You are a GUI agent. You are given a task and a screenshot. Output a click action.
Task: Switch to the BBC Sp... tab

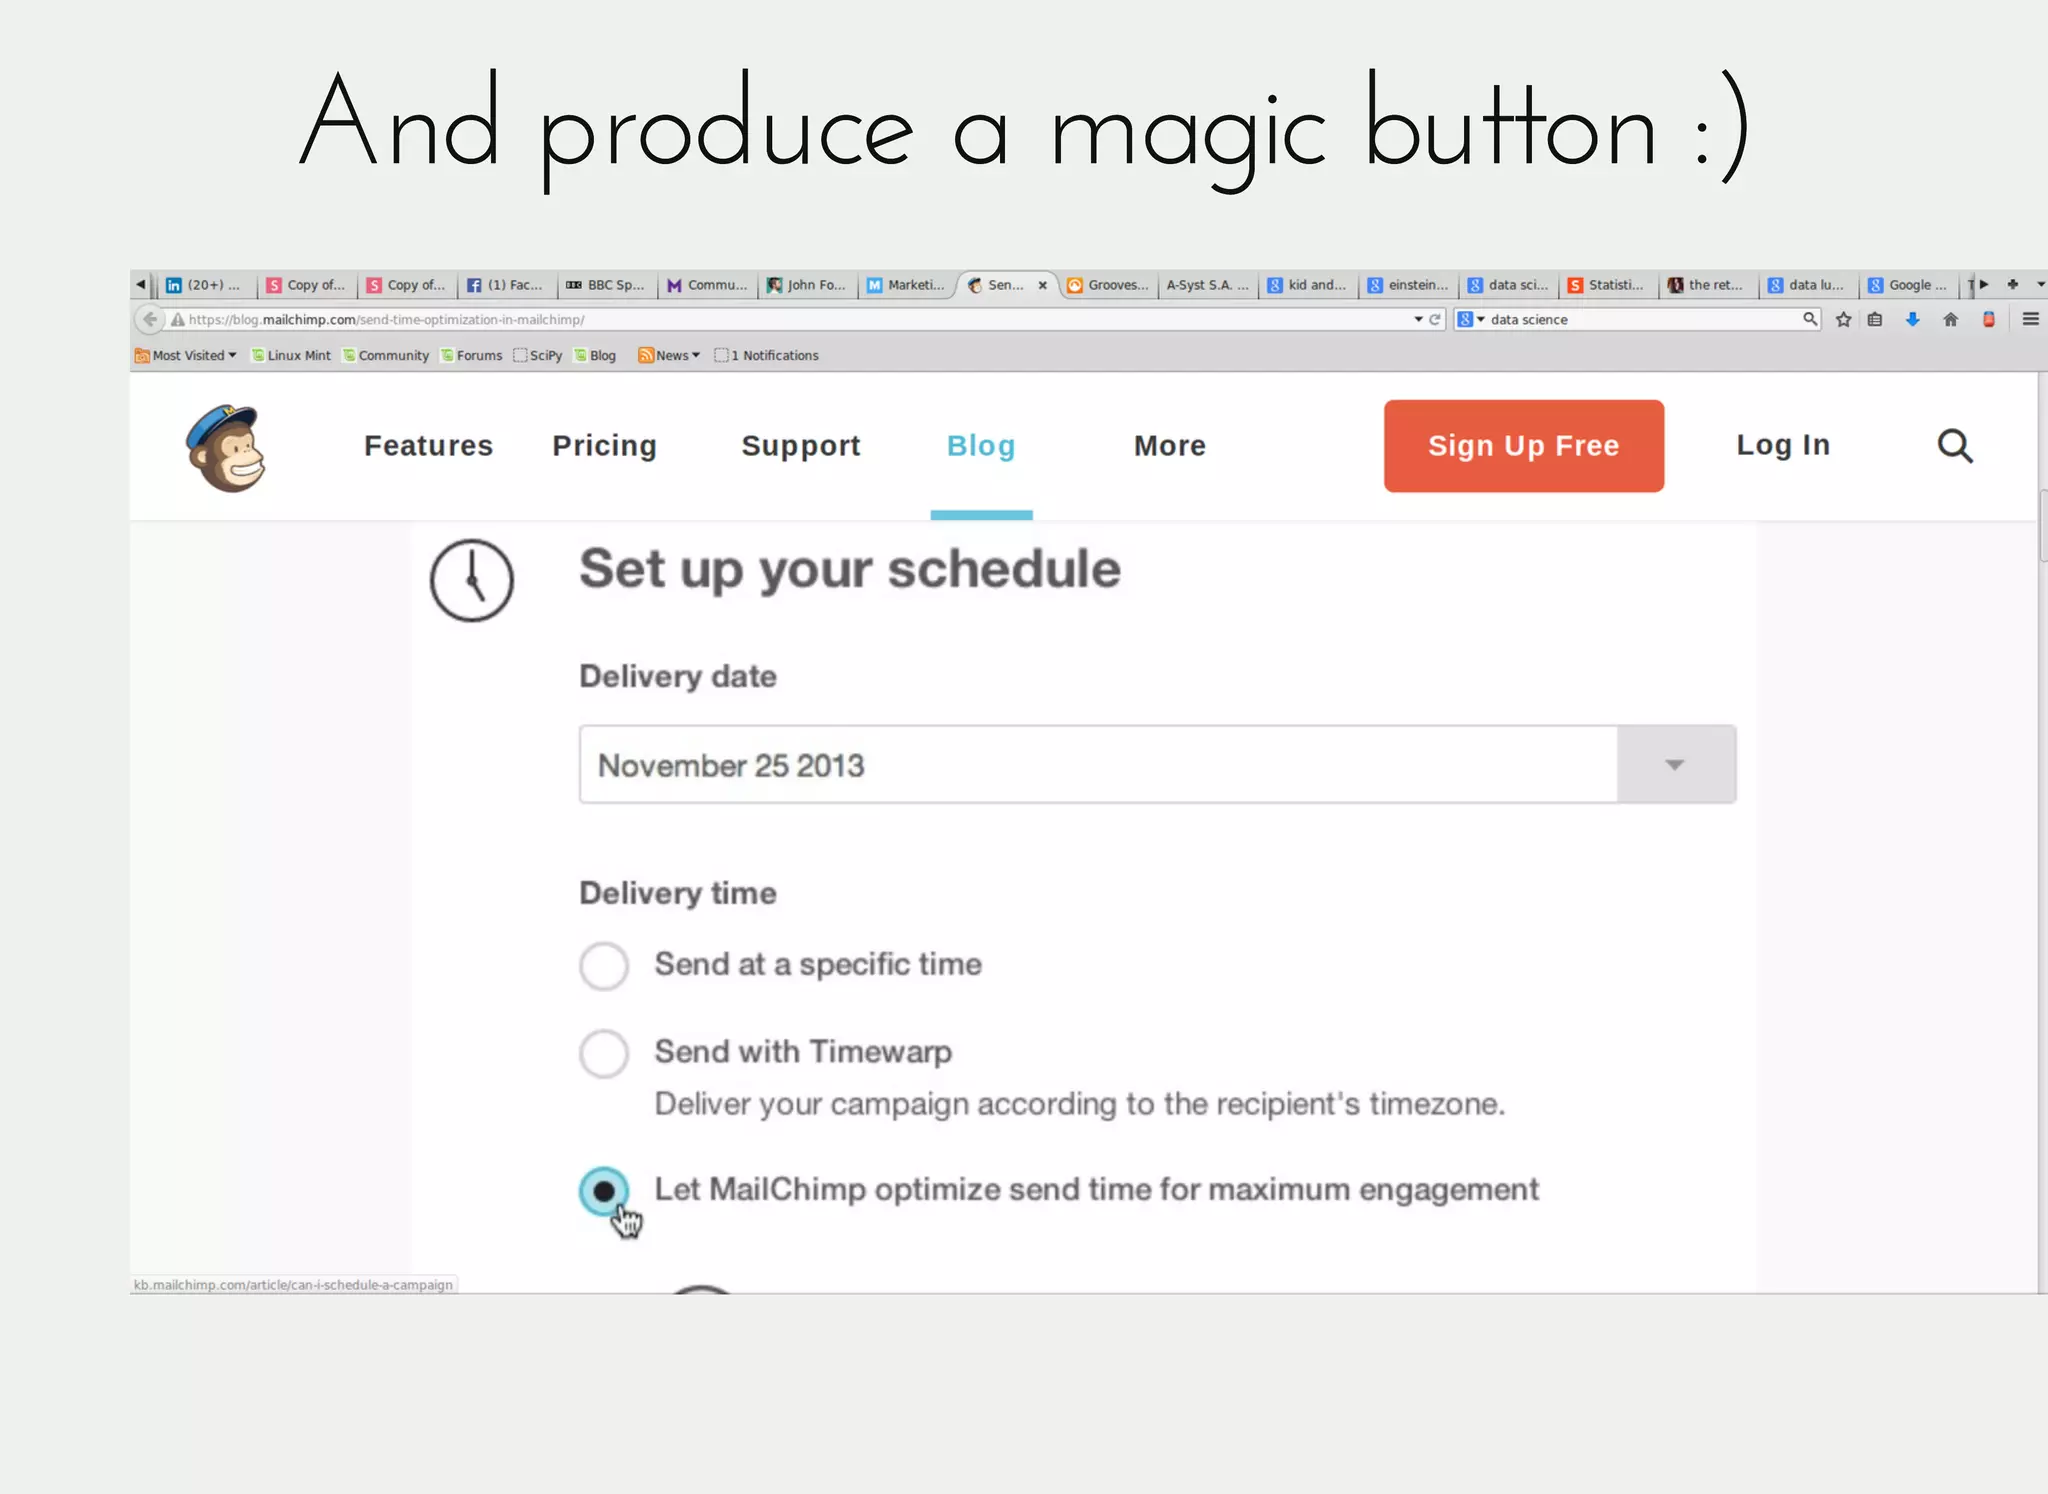[x=606, y=285]
